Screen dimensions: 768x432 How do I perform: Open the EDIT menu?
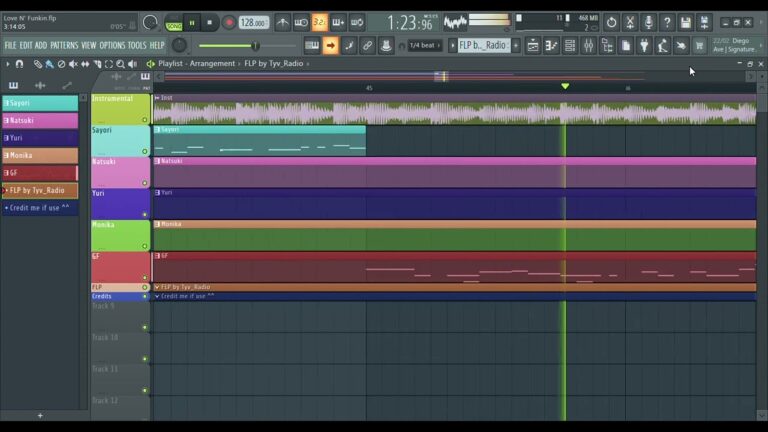click(26, 46)
